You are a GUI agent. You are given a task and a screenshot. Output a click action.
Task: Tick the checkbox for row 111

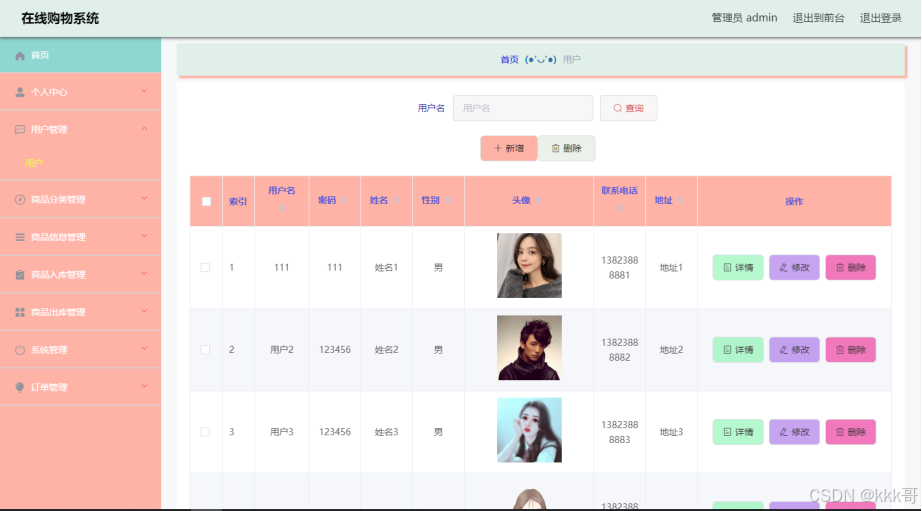(205, 268)
